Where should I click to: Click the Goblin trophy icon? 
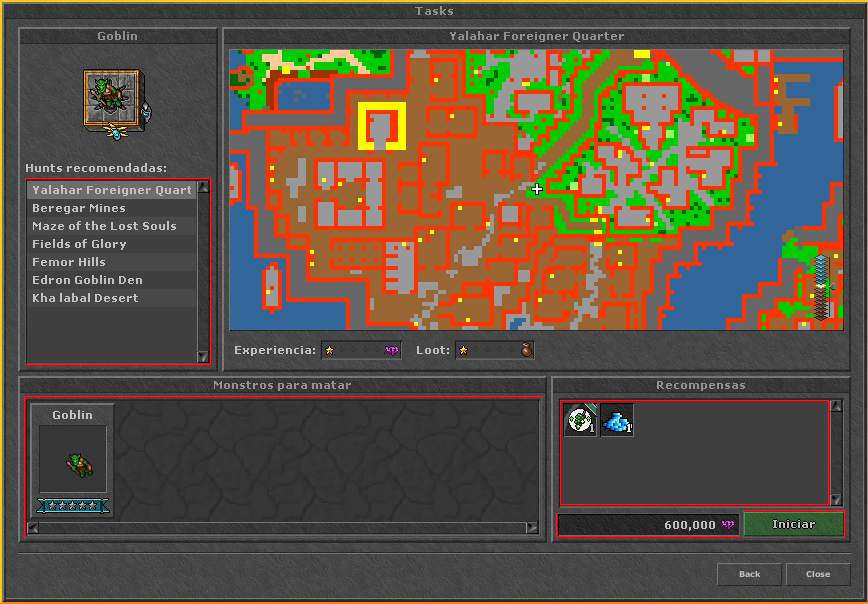click(x=117, y=104)
